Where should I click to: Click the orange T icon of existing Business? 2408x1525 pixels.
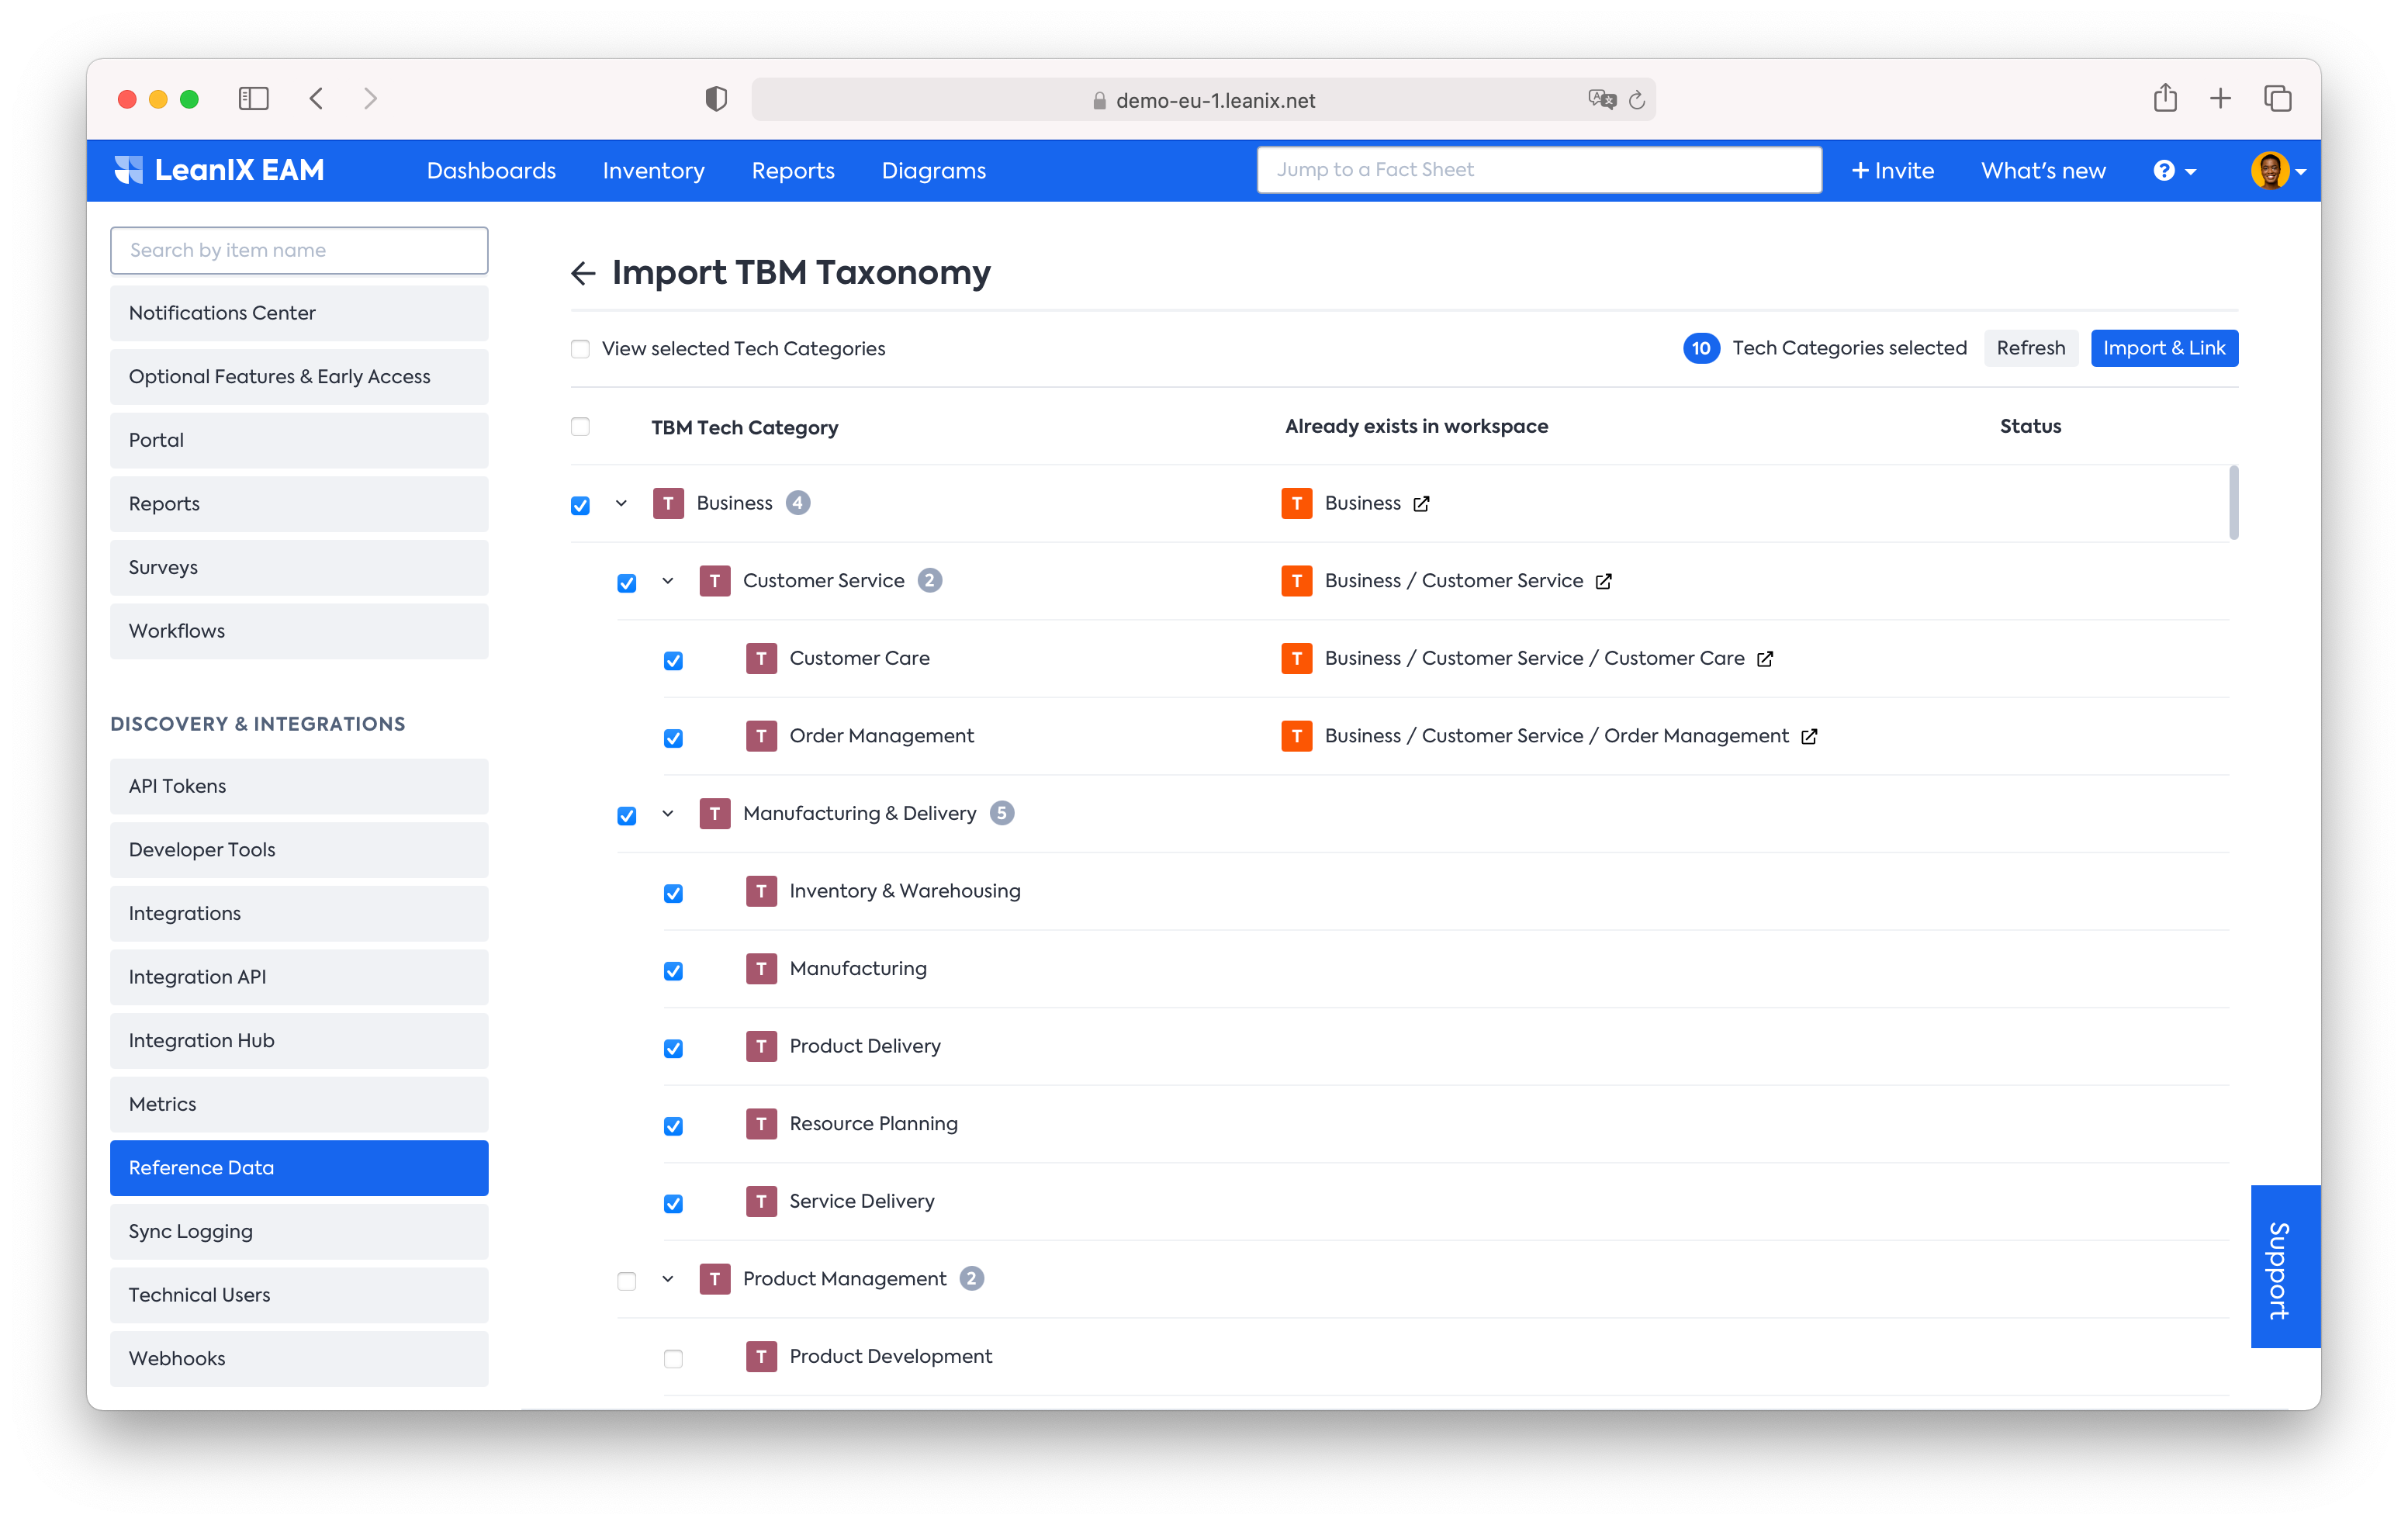point(1297,503)
